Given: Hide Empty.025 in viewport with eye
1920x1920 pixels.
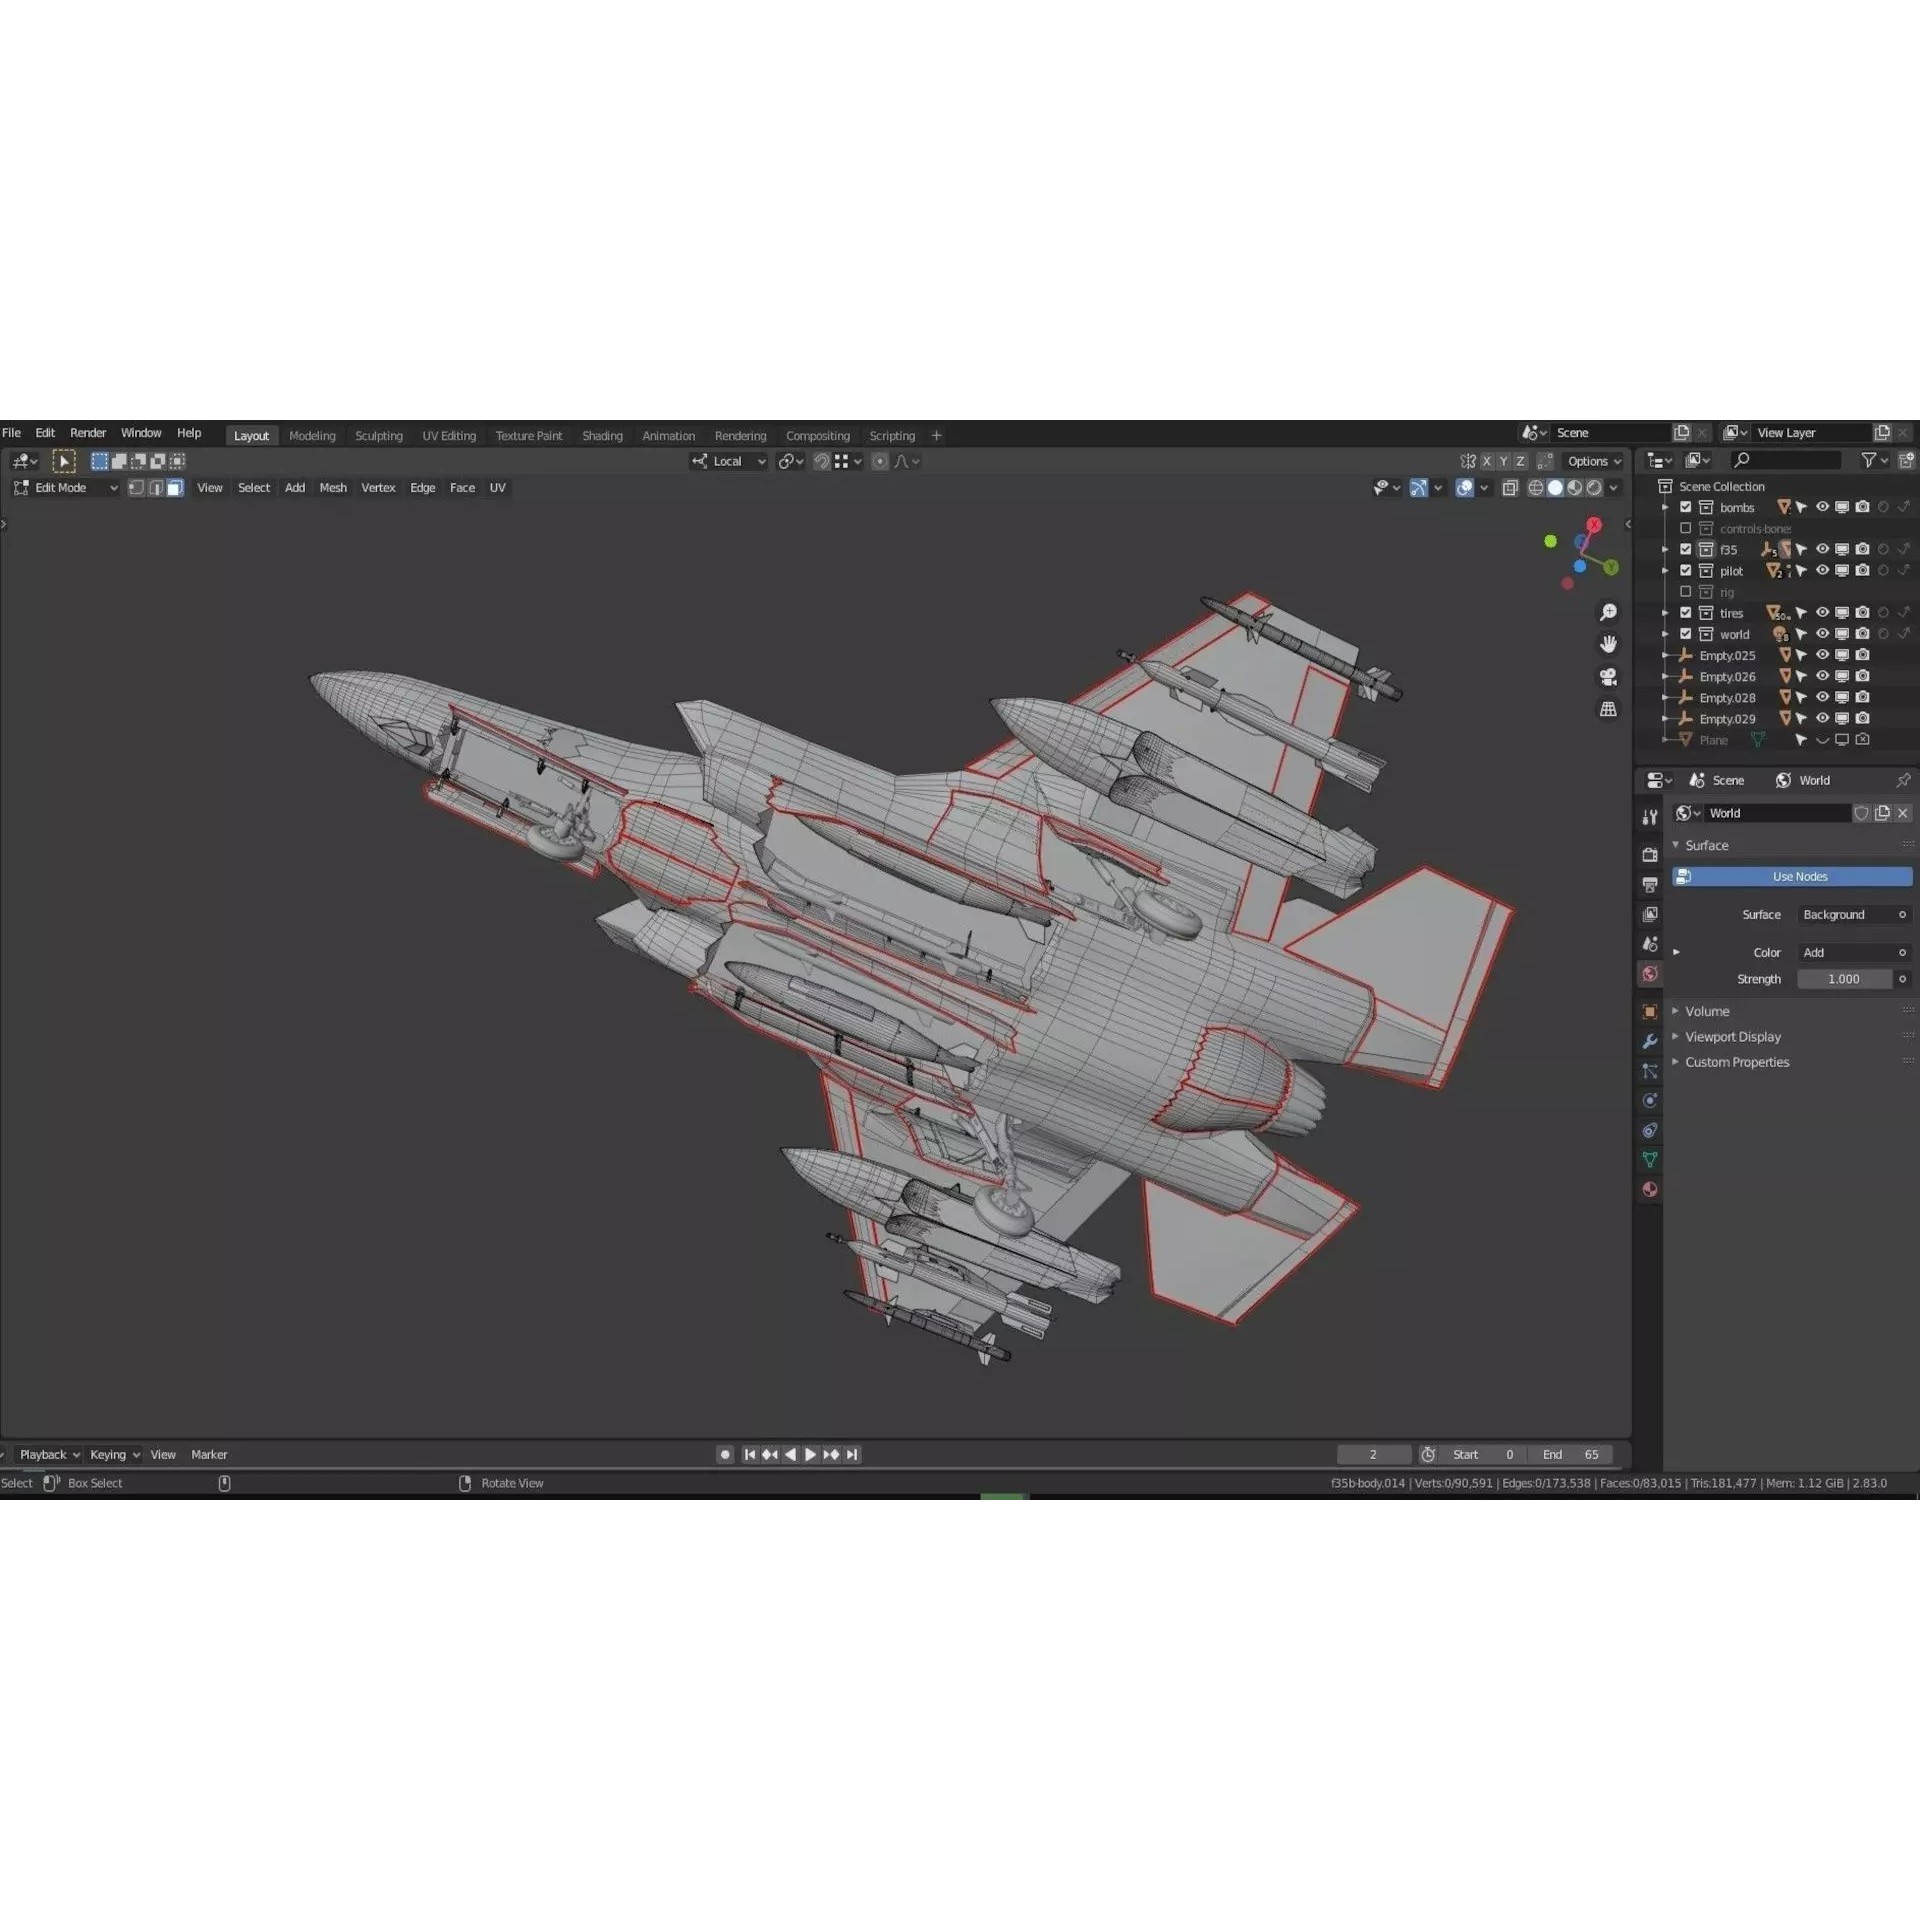Looking at the screenshot, I should [1822, 655].
